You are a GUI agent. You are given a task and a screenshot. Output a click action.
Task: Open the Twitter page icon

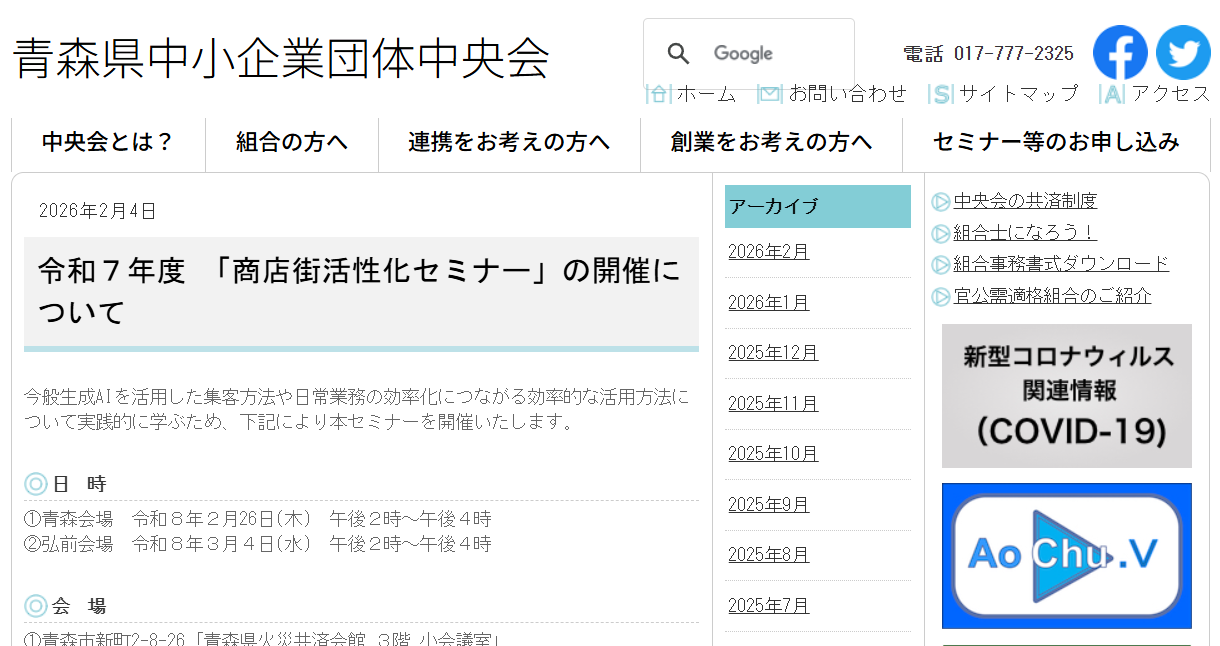pos(1183,53)
